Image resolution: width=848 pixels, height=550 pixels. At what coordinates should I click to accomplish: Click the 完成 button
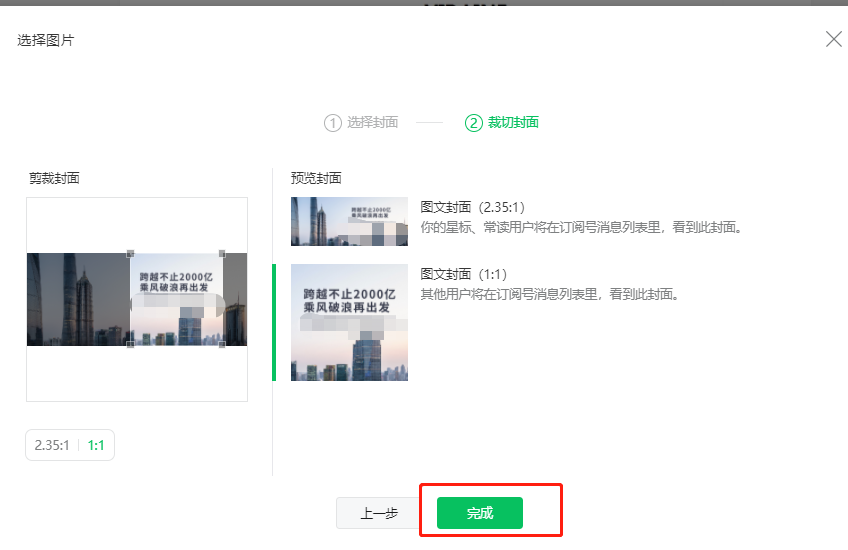coord(480,513)
